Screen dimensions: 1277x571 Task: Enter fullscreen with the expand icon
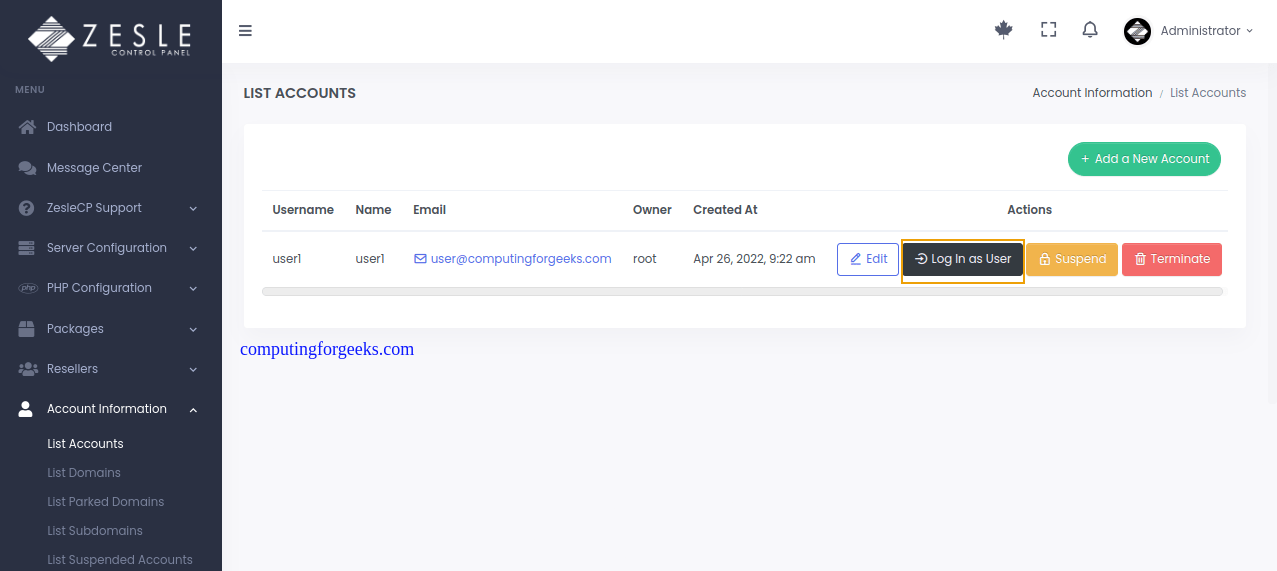point(1048,30)
